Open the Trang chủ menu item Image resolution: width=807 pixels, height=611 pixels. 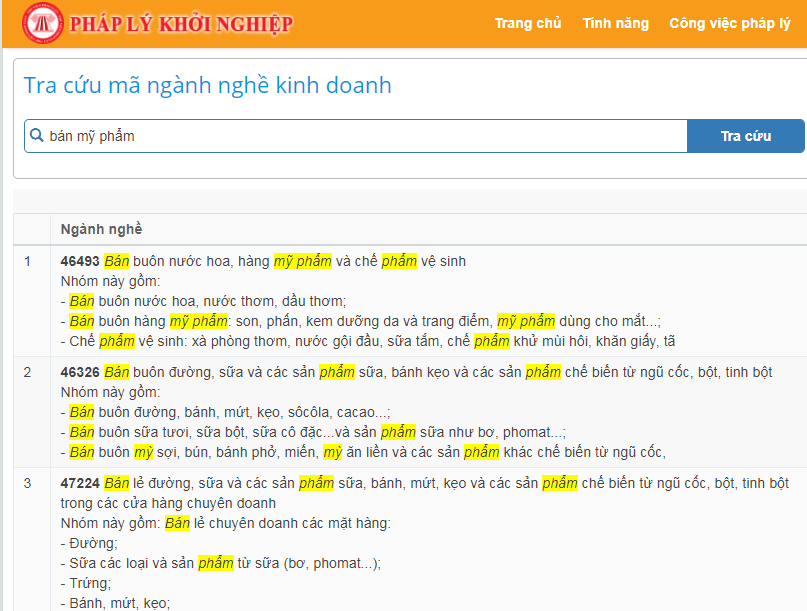(x=528, y=23)
